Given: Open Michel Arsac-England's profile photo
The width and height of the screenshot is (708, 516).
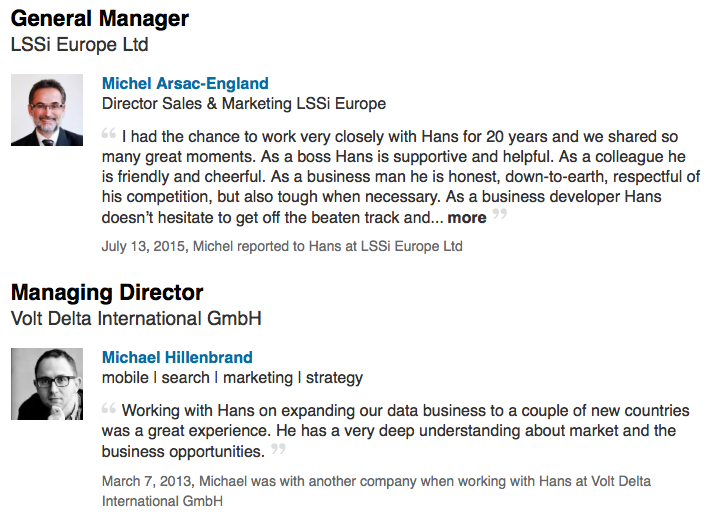Looking at the screenshot, I should (x=47, y=110).
